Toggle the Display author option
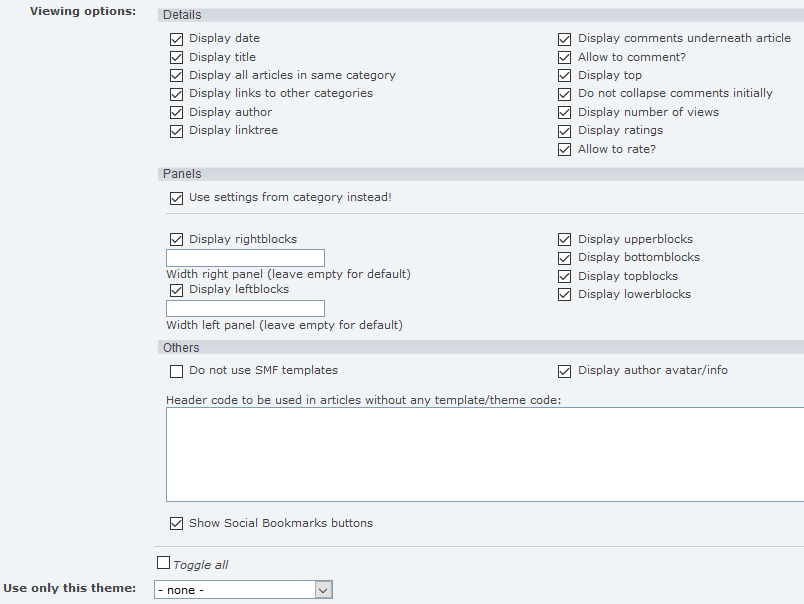The width and height of the screenshot is (804, 604). pos(177,112)
